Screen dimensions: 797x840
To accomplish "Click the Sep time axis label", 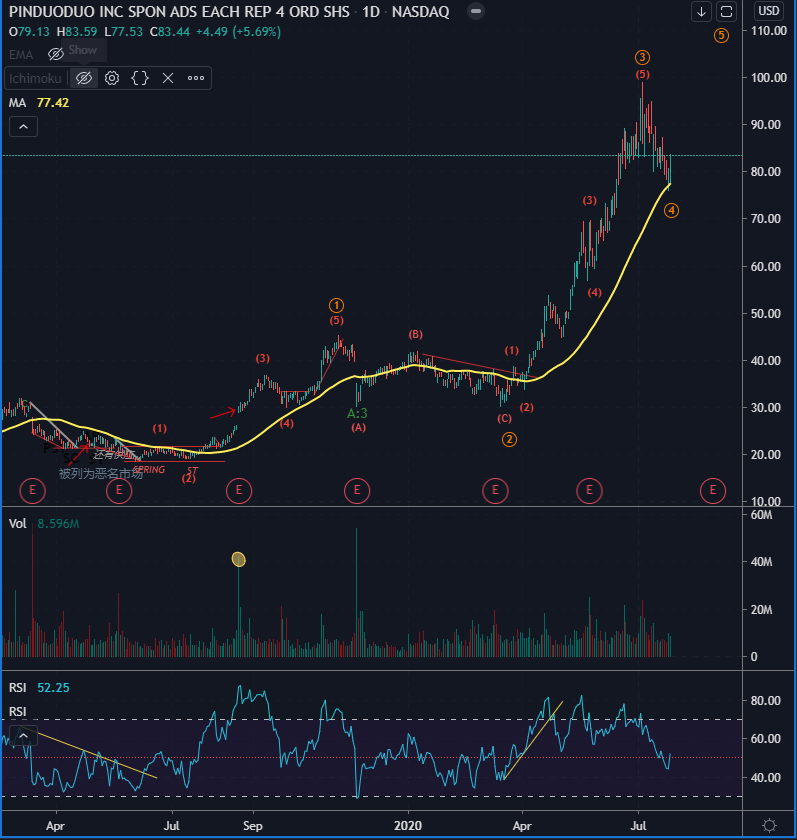I will pos(252,826).
